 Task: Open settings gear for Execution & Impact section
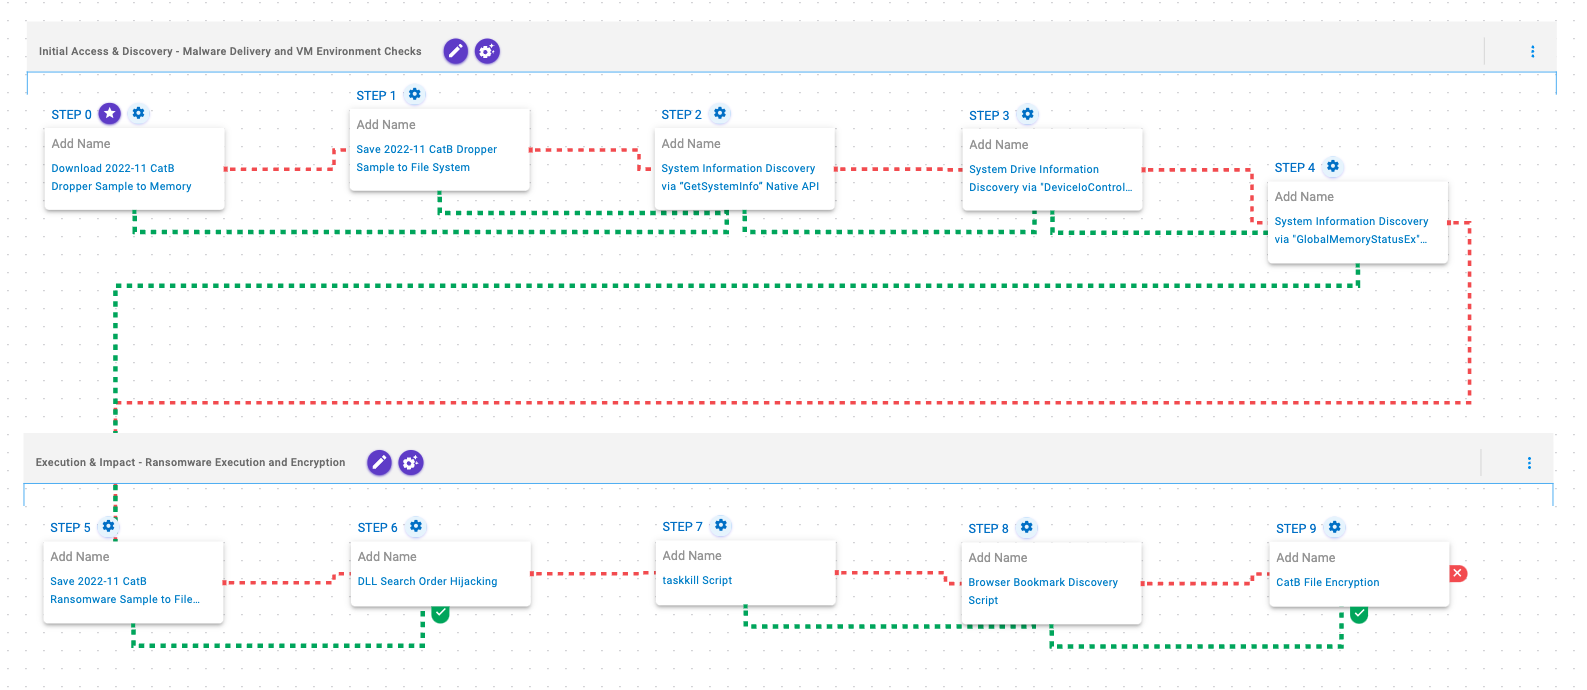pos(411,462)
